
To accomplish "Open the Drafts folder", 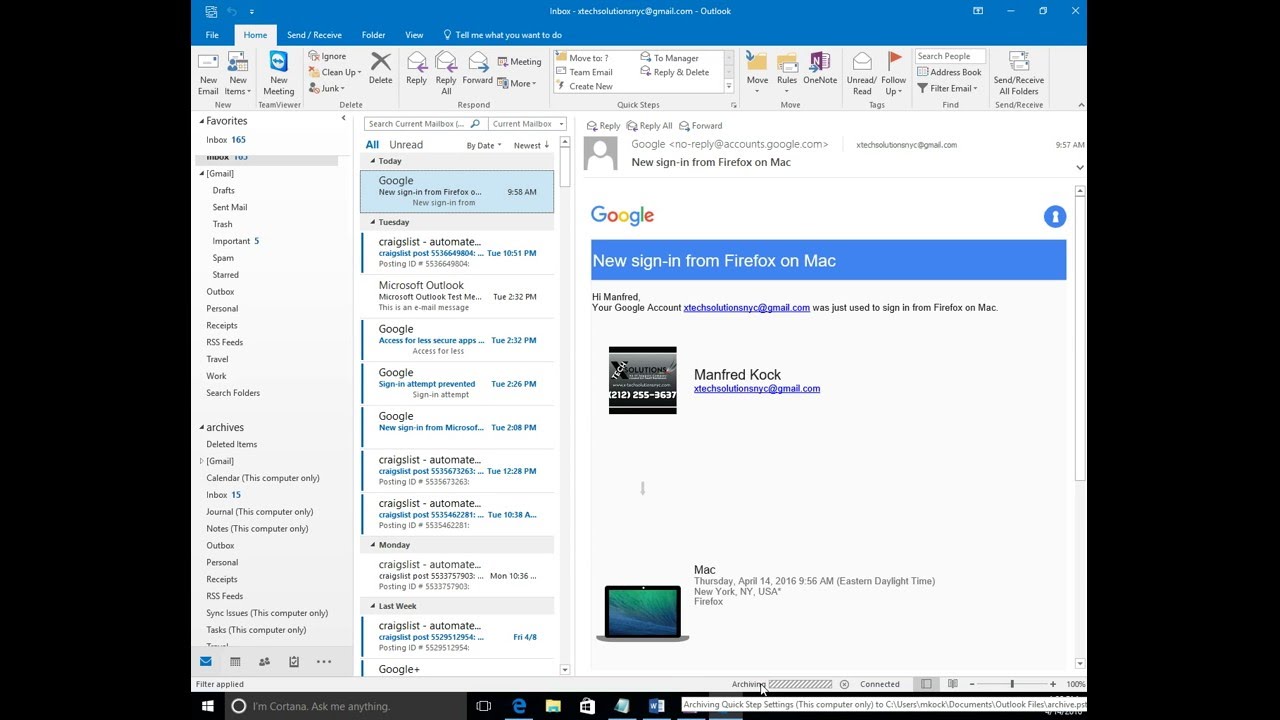I will (223, 190).
